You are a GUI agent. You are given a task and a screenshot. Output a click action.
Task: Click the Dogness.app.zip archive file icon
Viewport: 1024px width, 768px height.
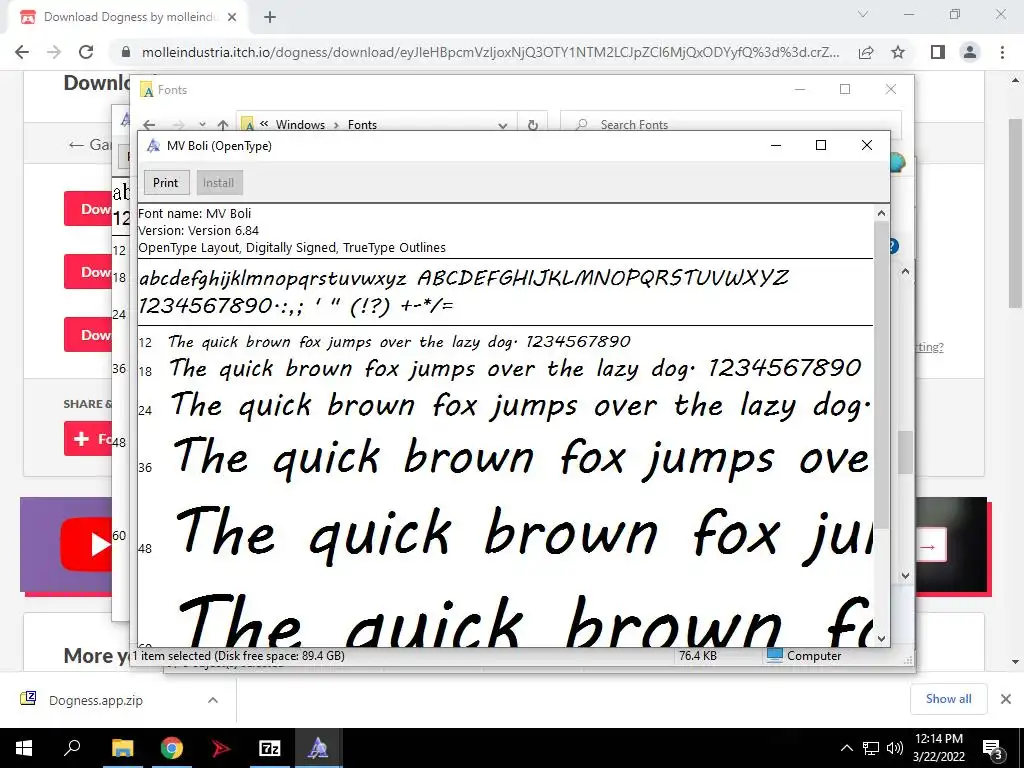(x=28, y=699)
